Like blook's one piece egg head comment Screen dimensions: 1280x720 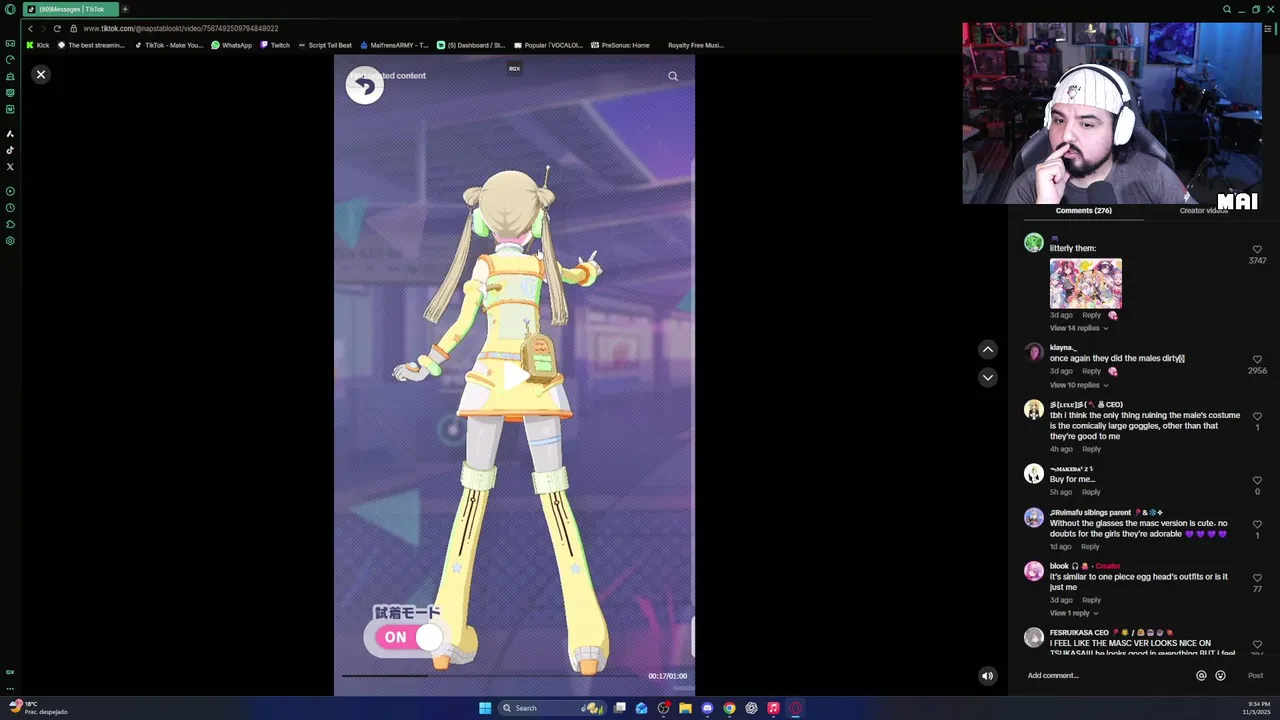coord(1257,578)
